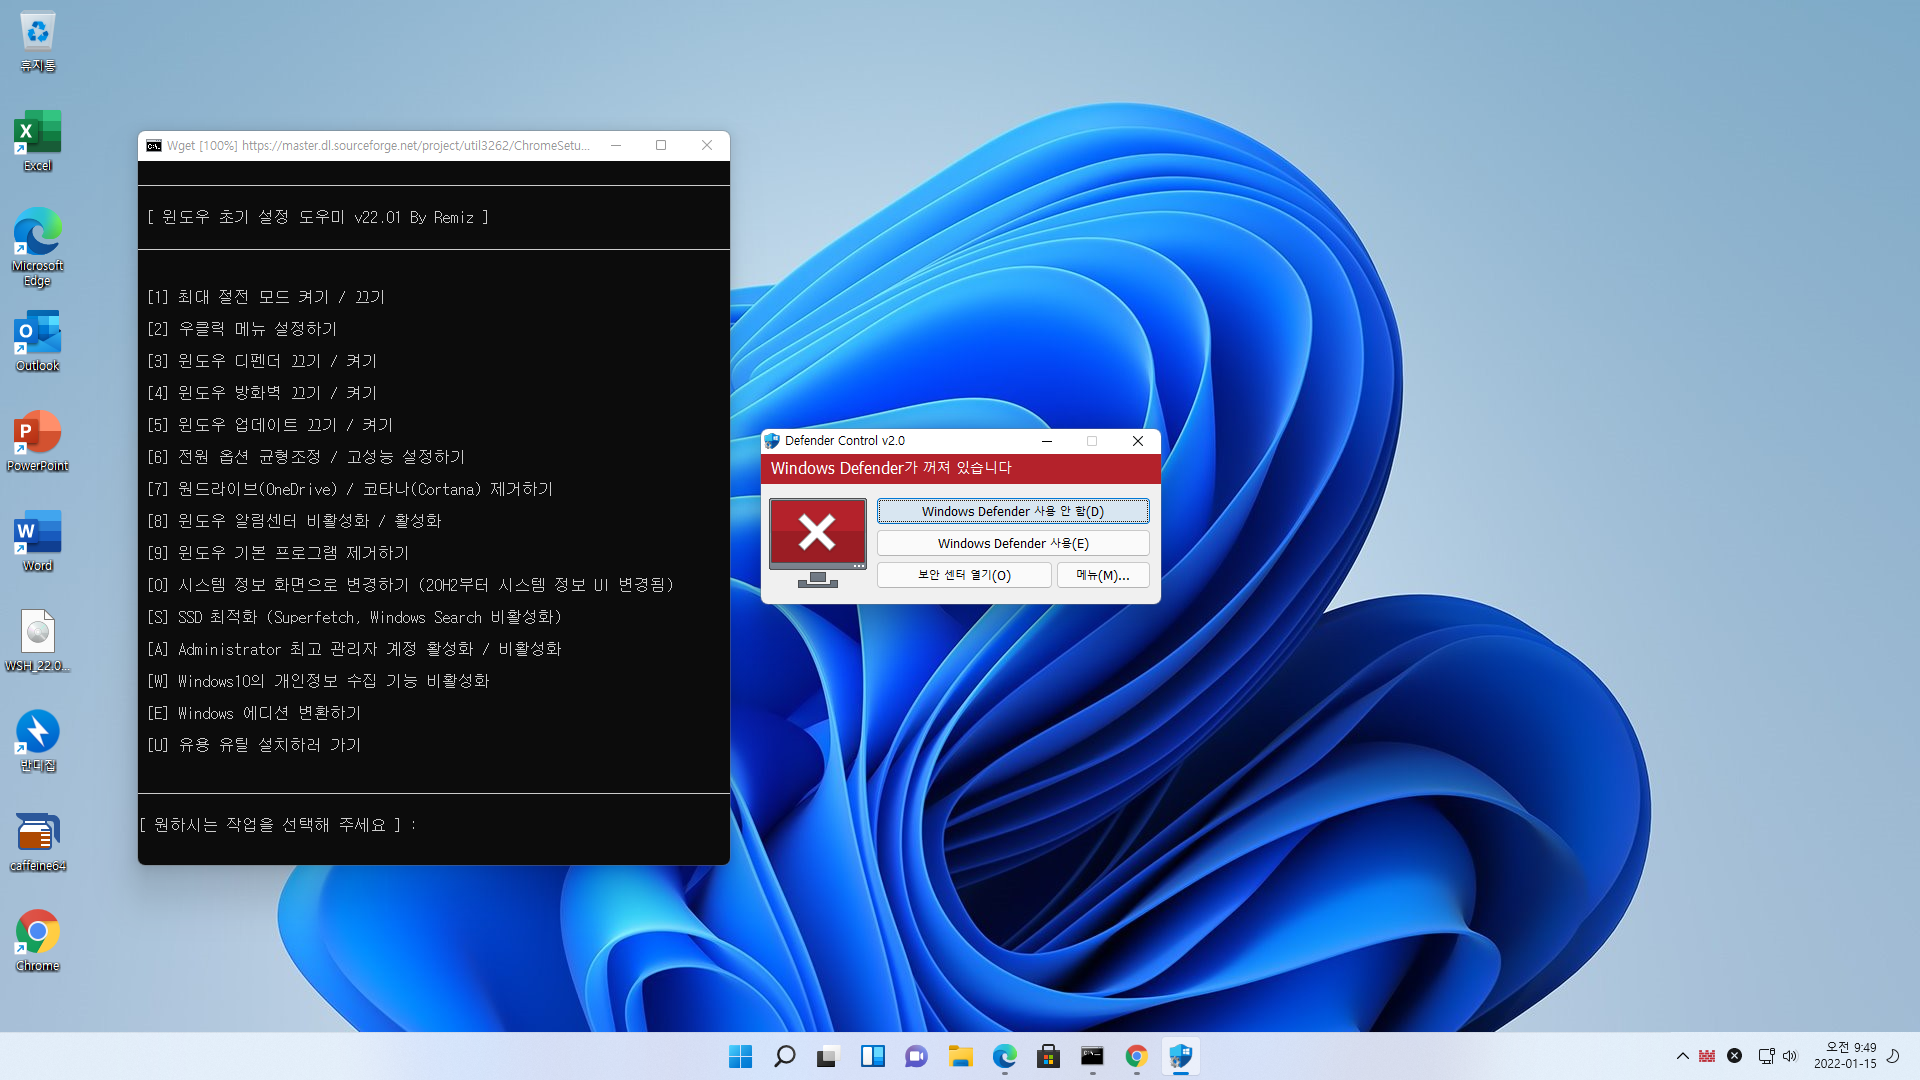
Task: Switch to the command prompt taskbar icon
Action: tap(1092, 1056)
